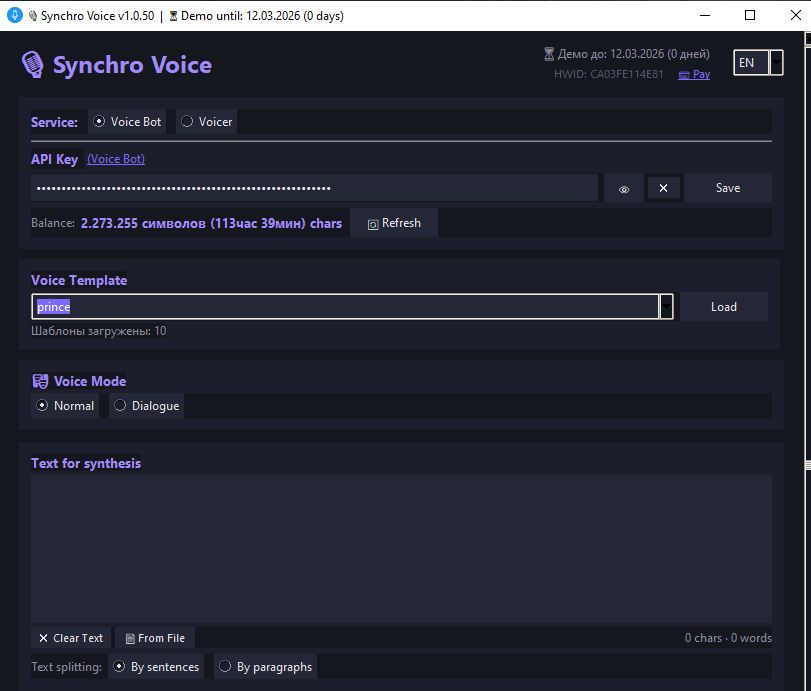Click the From File document icon
This screenshot has width=811, height=691.
133,637
